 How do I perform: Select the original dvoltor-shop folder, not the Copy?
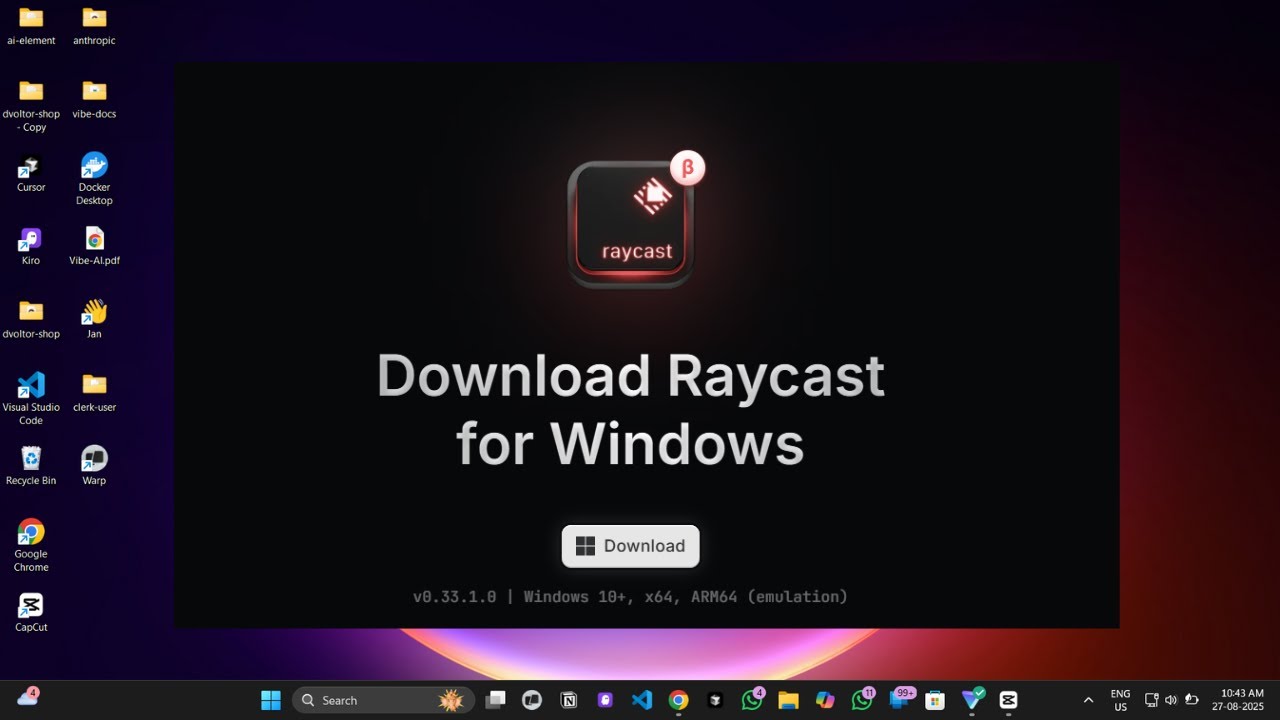click(31, 319)
